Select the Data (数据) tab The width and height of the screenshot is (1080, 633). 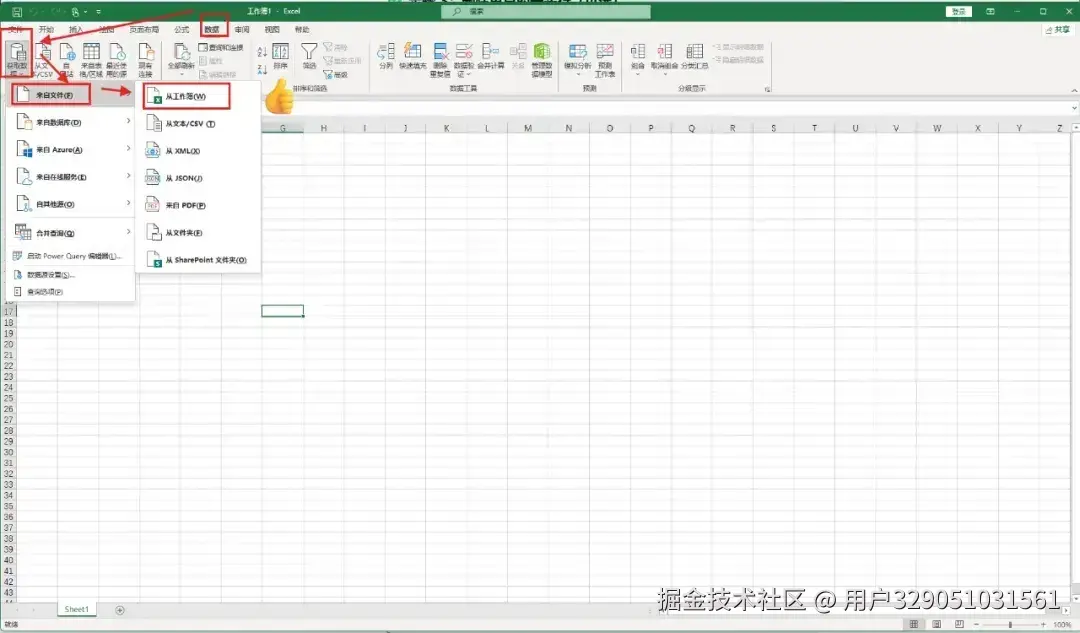click(212, 30)
